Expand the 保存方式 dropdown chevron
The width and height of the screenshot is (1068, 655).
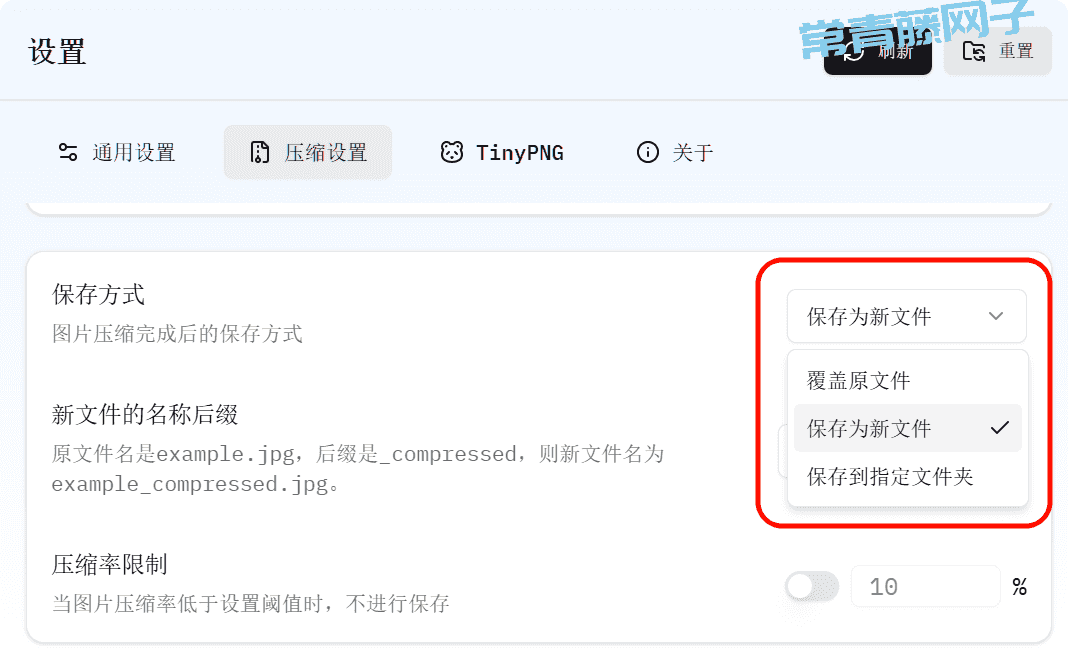click(x=996, y=316)
